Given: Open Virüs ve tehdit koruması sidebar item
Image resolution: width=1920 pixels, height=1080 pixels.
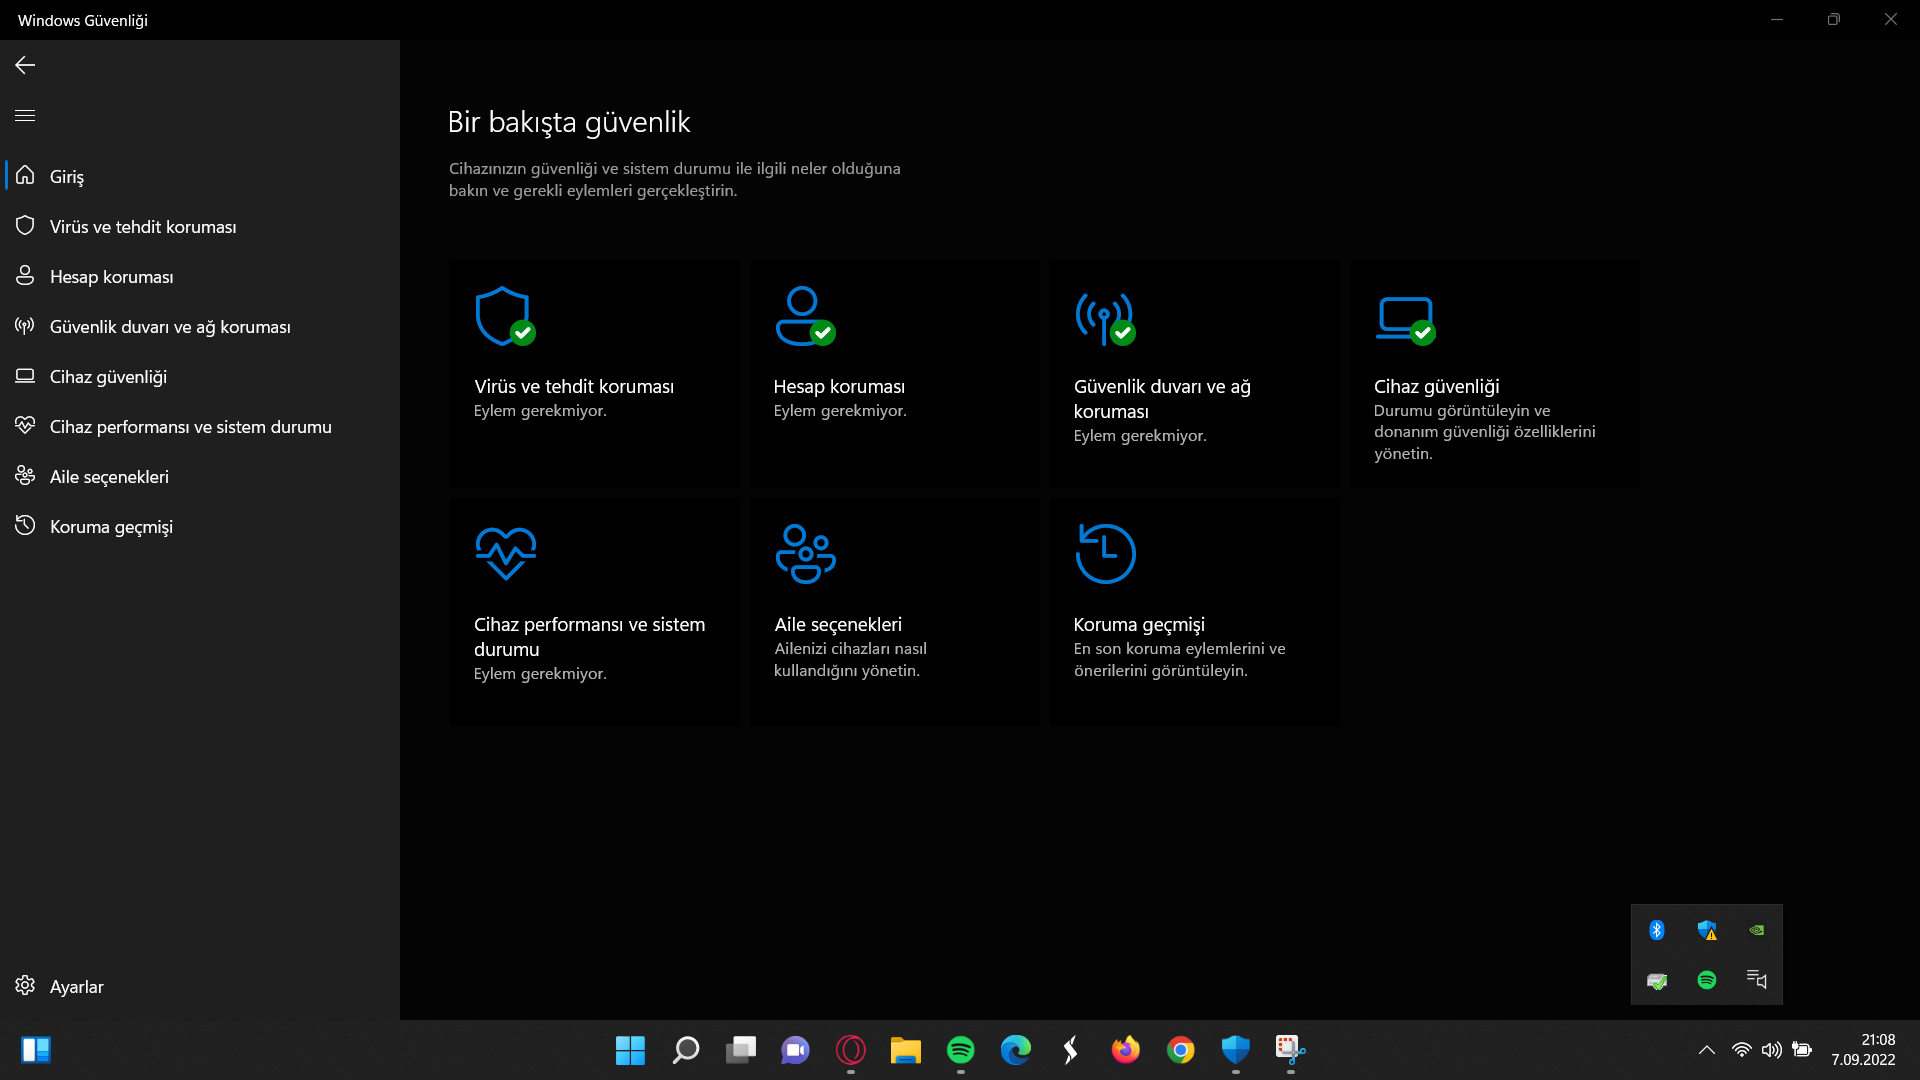Looking at the screenshot, I should (143, 227).
